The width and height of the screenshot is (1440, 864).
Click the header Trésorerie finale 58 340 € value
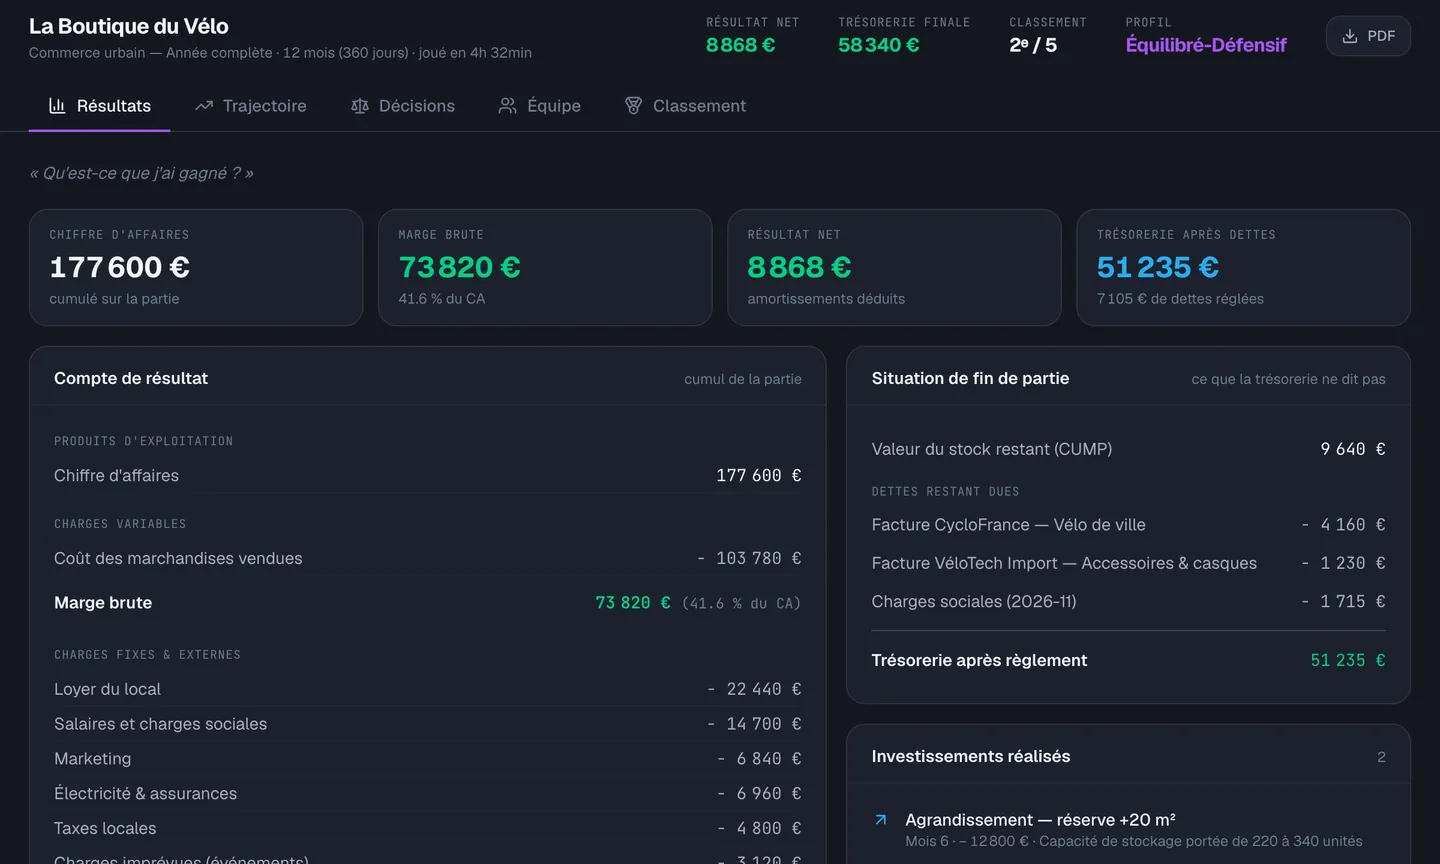pyautogui.click(x=879, y=45)
